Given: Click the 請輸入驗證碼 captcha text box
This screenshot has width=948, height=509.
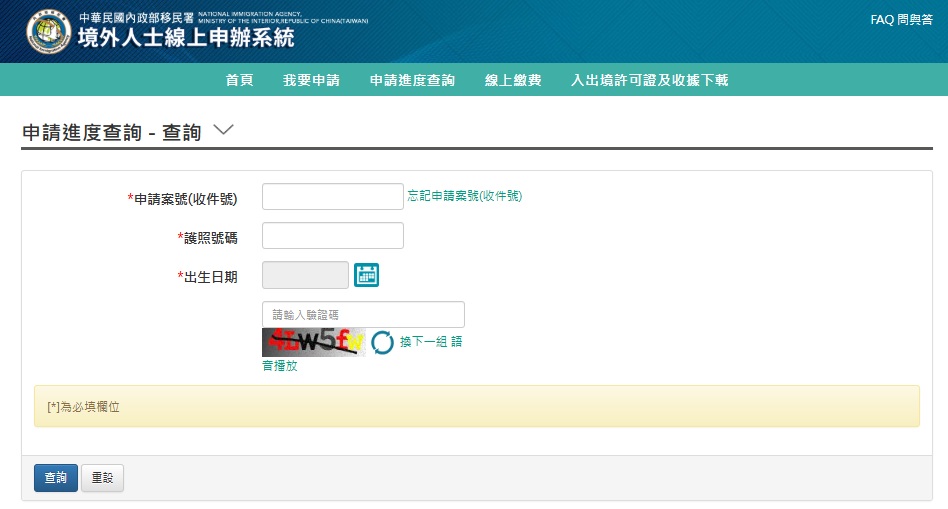Looking at the screenshot, I should (x=363, y=314).
